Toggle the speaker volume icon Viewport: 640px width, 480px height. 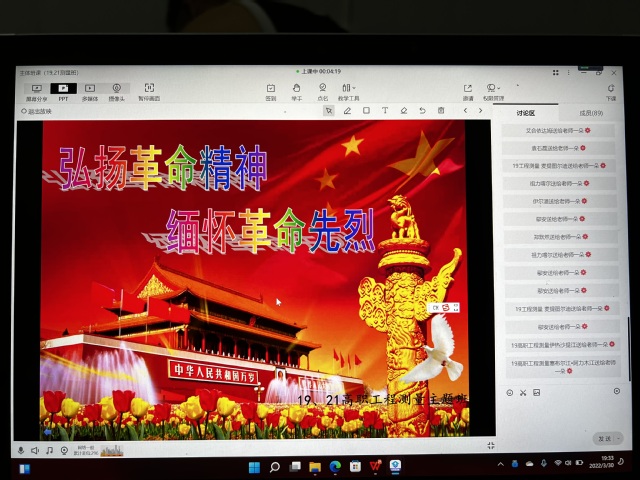tap(35, 451)
